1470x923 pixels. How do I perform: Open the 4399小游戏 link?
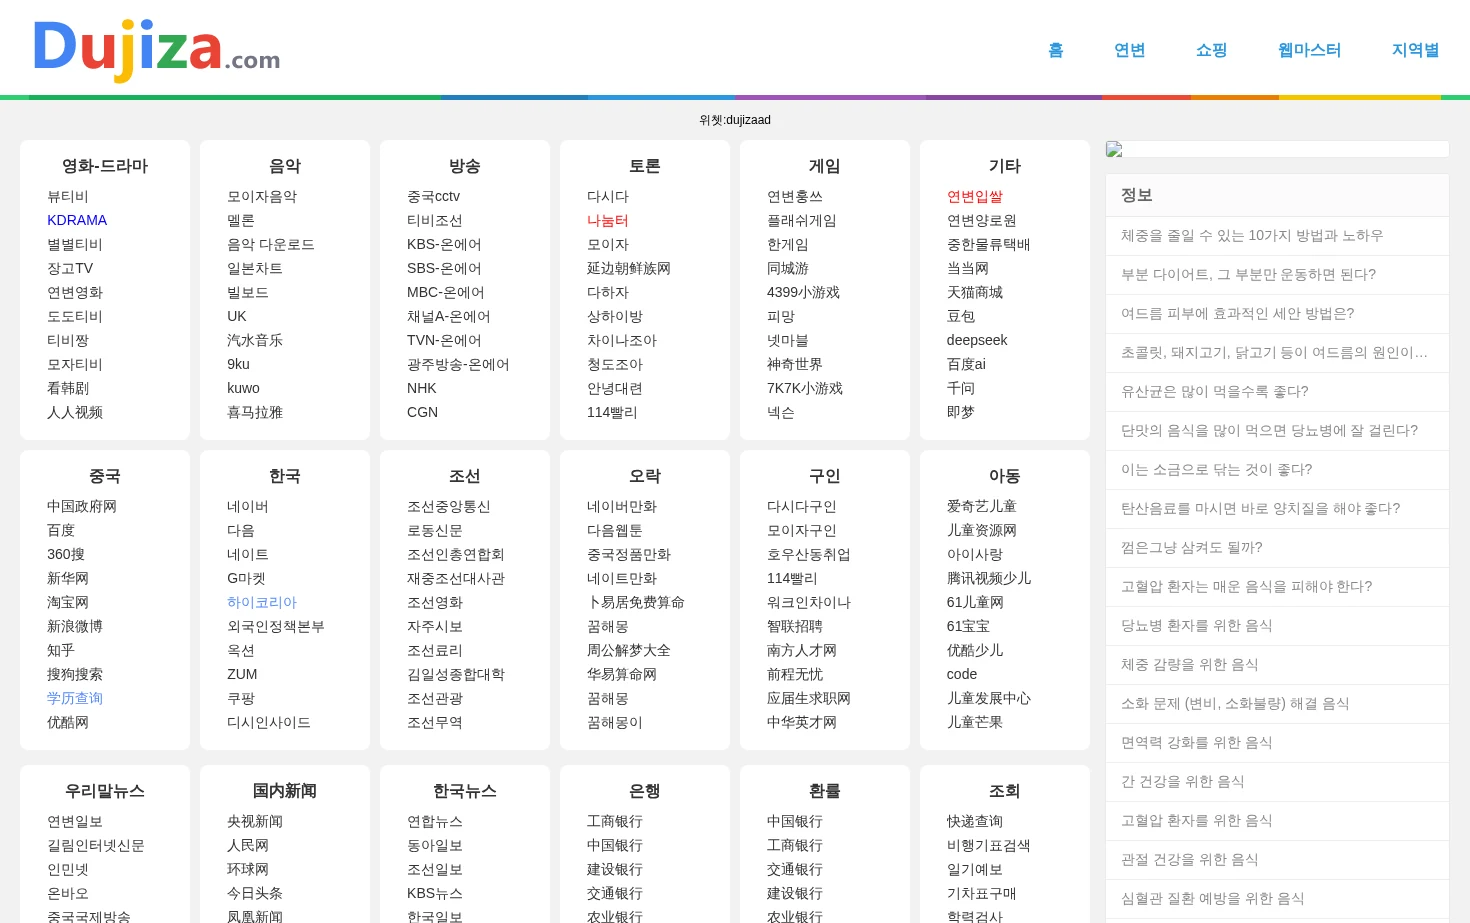[x=803, y=292]
